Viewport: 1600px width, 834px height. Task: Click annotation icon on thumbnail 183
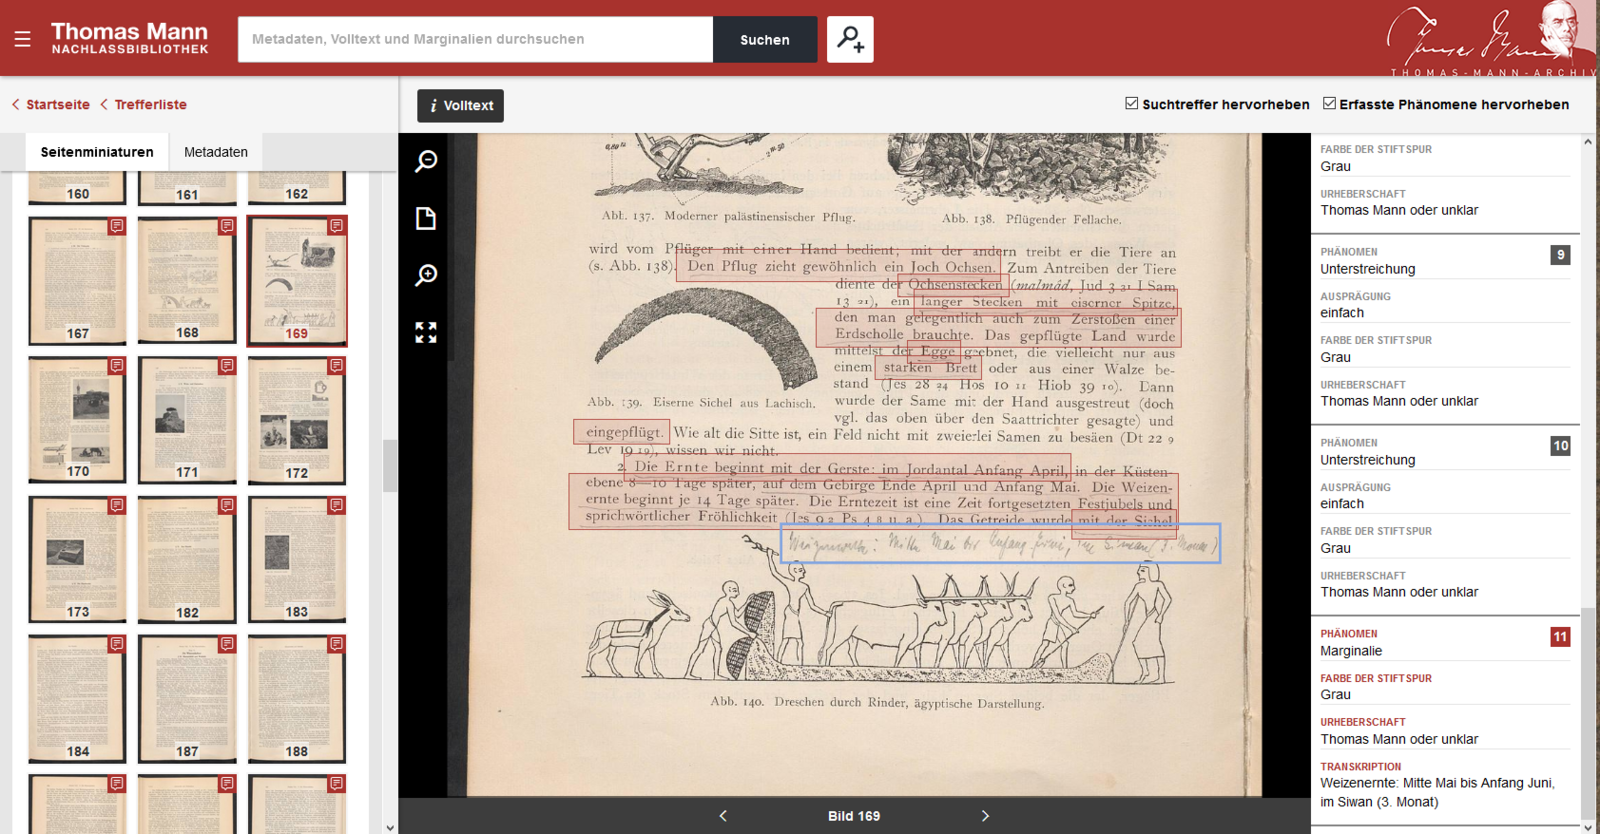[336, 505]
